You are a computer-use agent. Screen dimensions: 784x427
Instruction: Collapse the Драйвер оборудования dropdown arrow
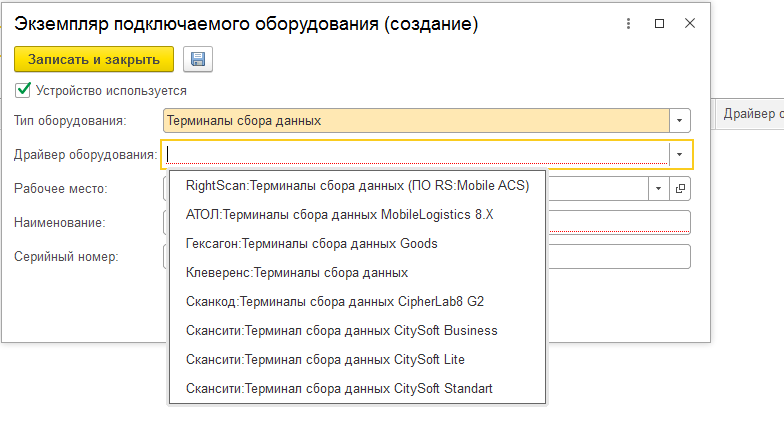(680, 154)
